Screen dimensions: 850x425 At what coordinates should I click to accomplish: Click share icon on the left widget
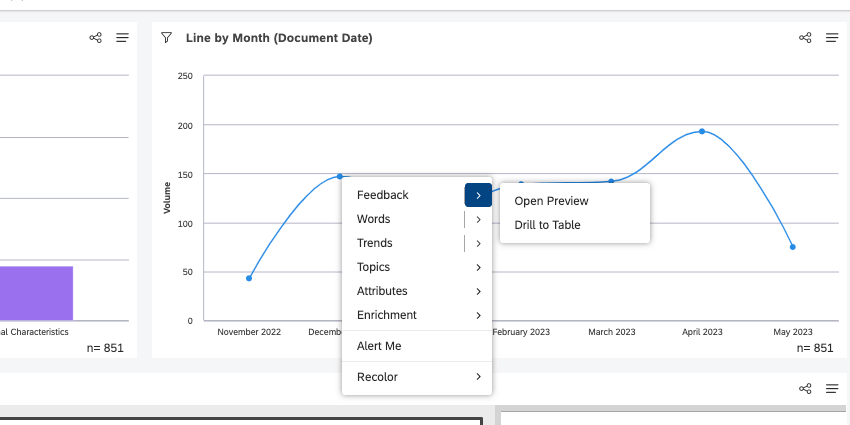pos(95,38)
